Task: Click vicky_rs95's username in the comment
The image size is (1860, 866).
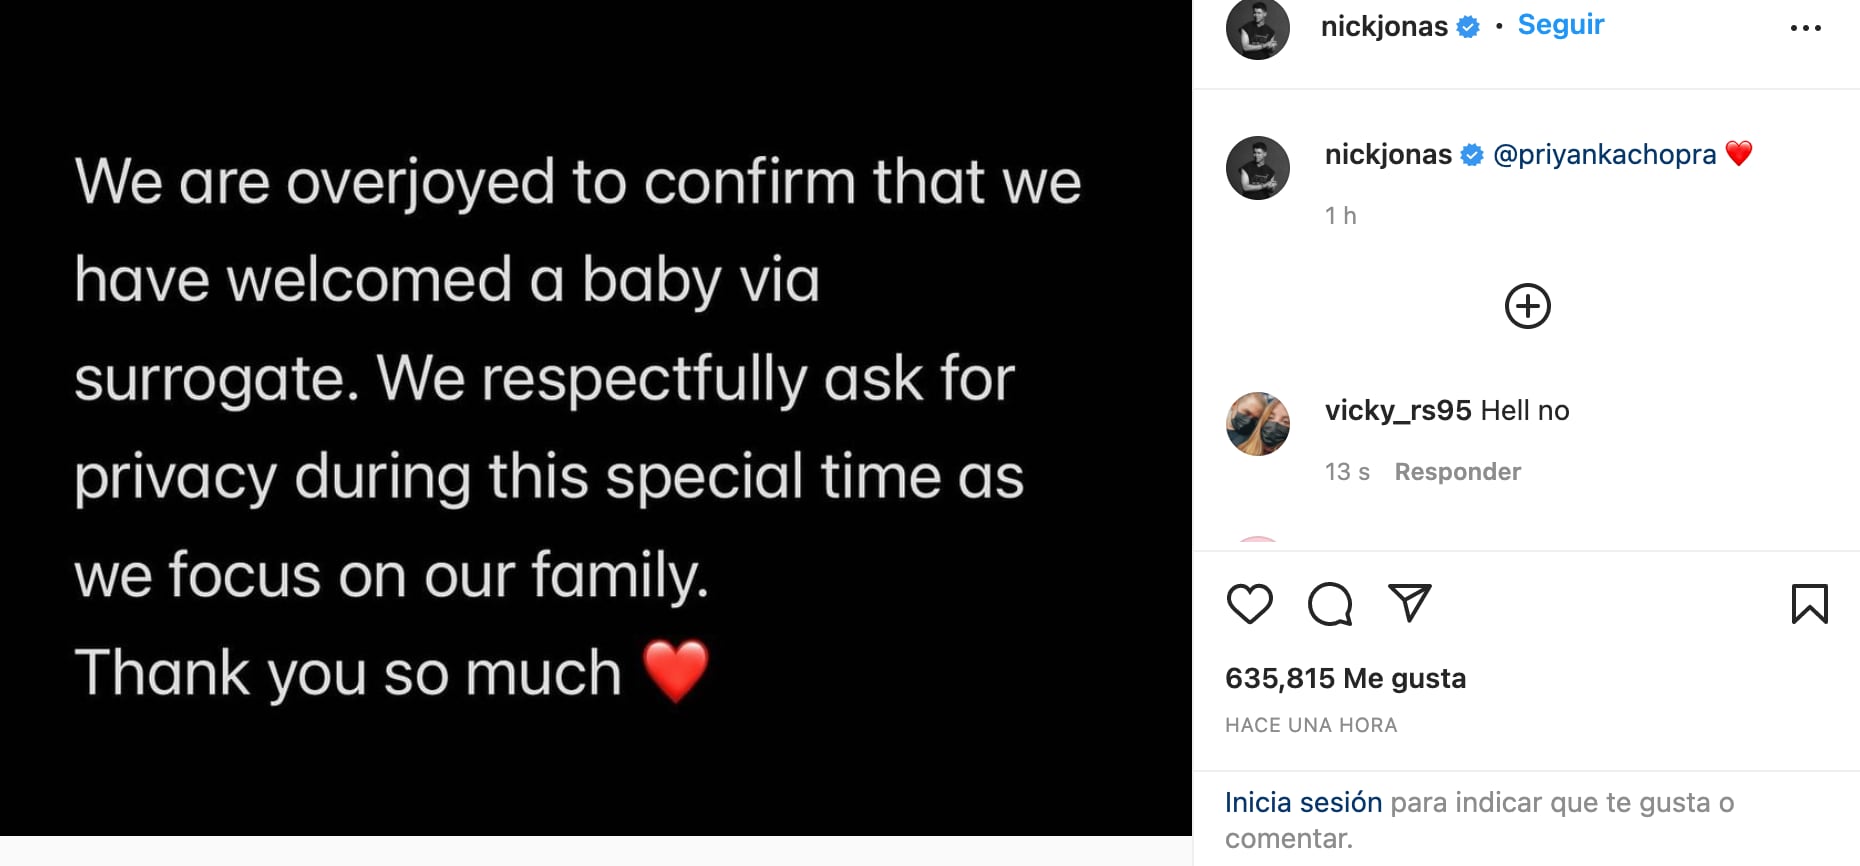Action: [x=1397, y=410]
